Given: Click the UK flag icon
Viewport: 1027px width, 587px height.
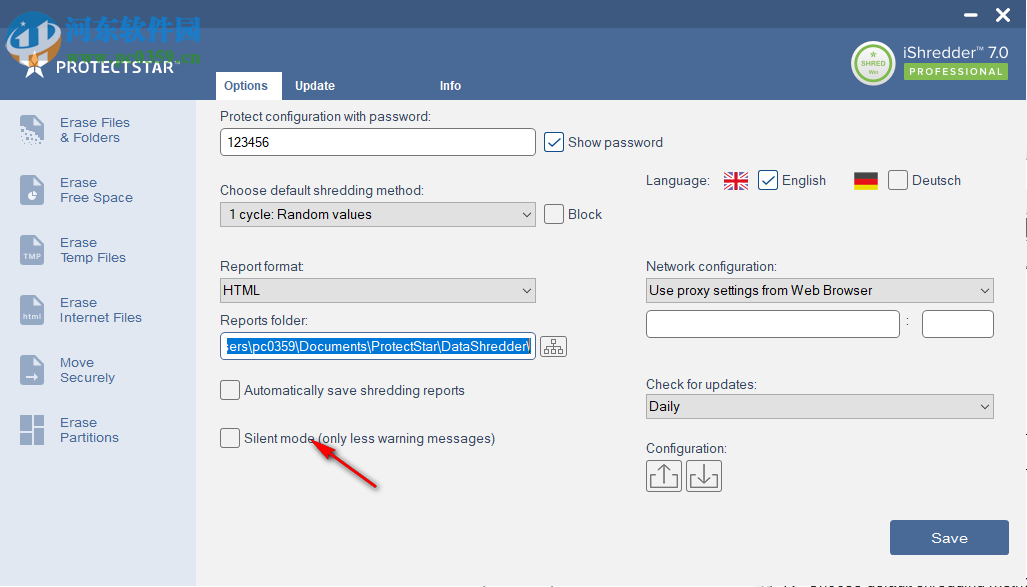Looking at the screenshot, I should (x=736, y=181).
